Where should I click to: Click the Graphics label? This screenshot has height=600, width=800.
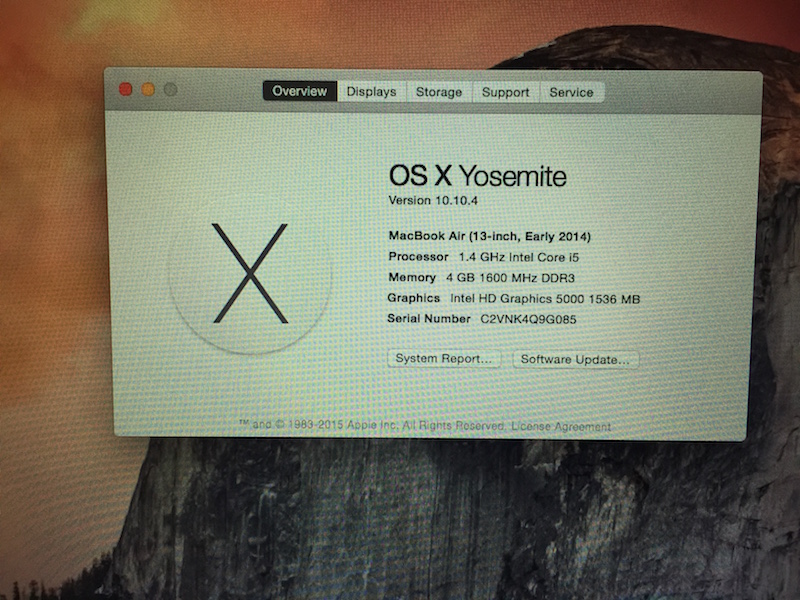pos(414,298)
